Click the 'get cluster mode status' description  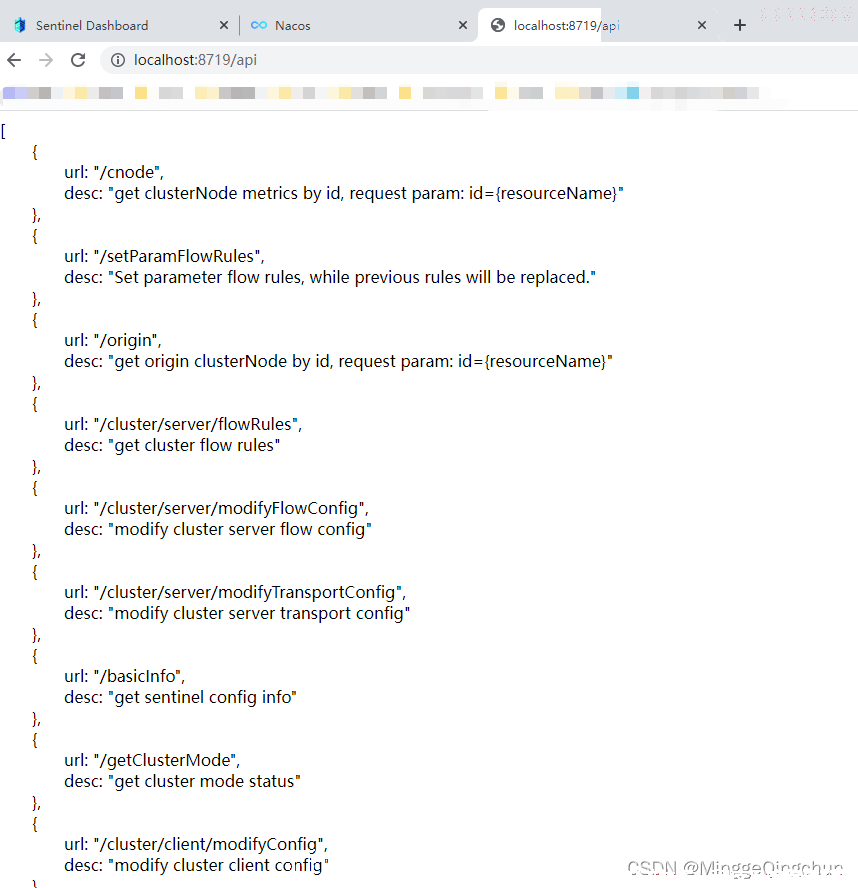(x=182, y=782)
